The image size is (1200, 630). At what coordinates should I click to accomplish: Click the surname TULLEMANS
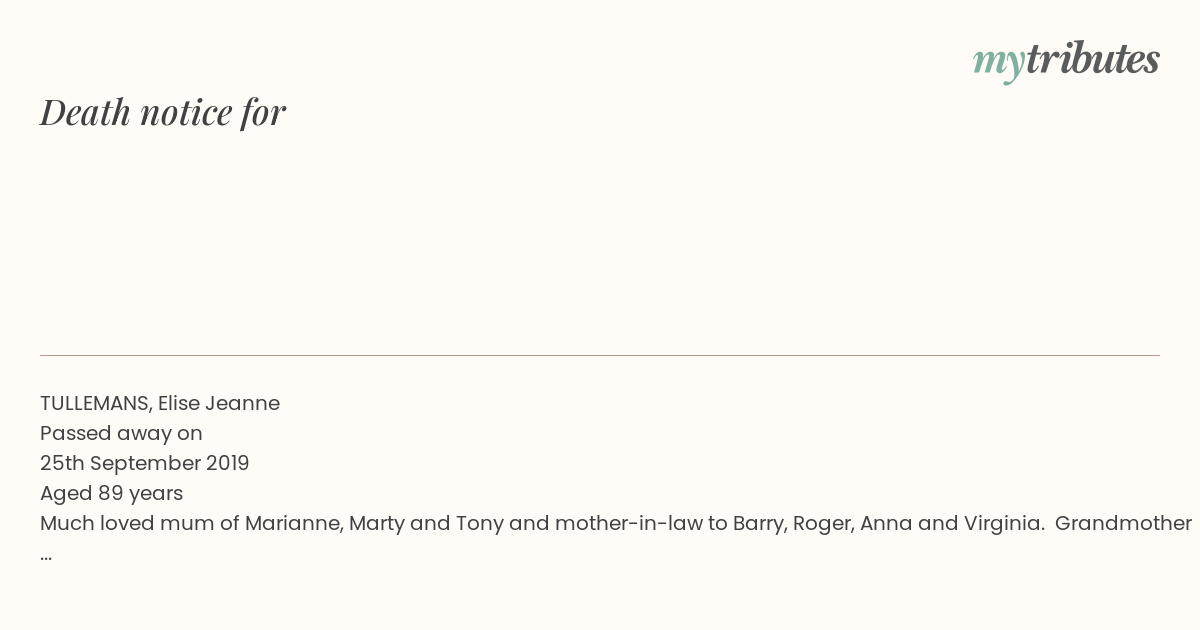(95, 403)
